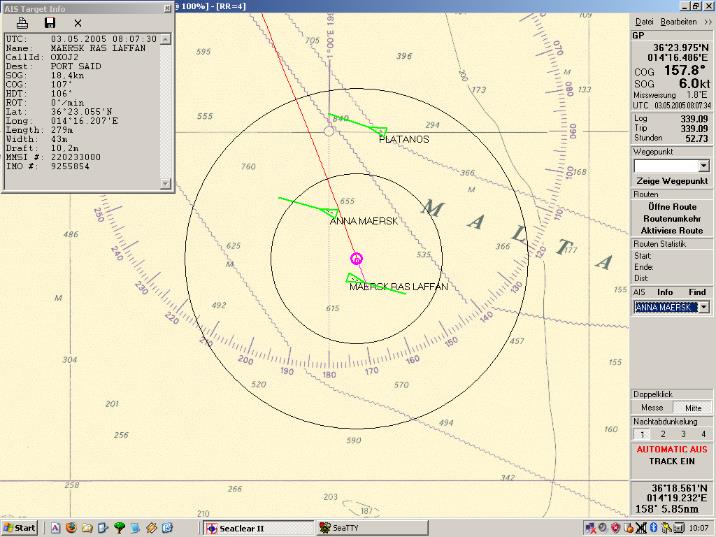716x537 pixels.
Task: Click the Windows Start button
Action: pyautogui.click(x=19, y=528)
